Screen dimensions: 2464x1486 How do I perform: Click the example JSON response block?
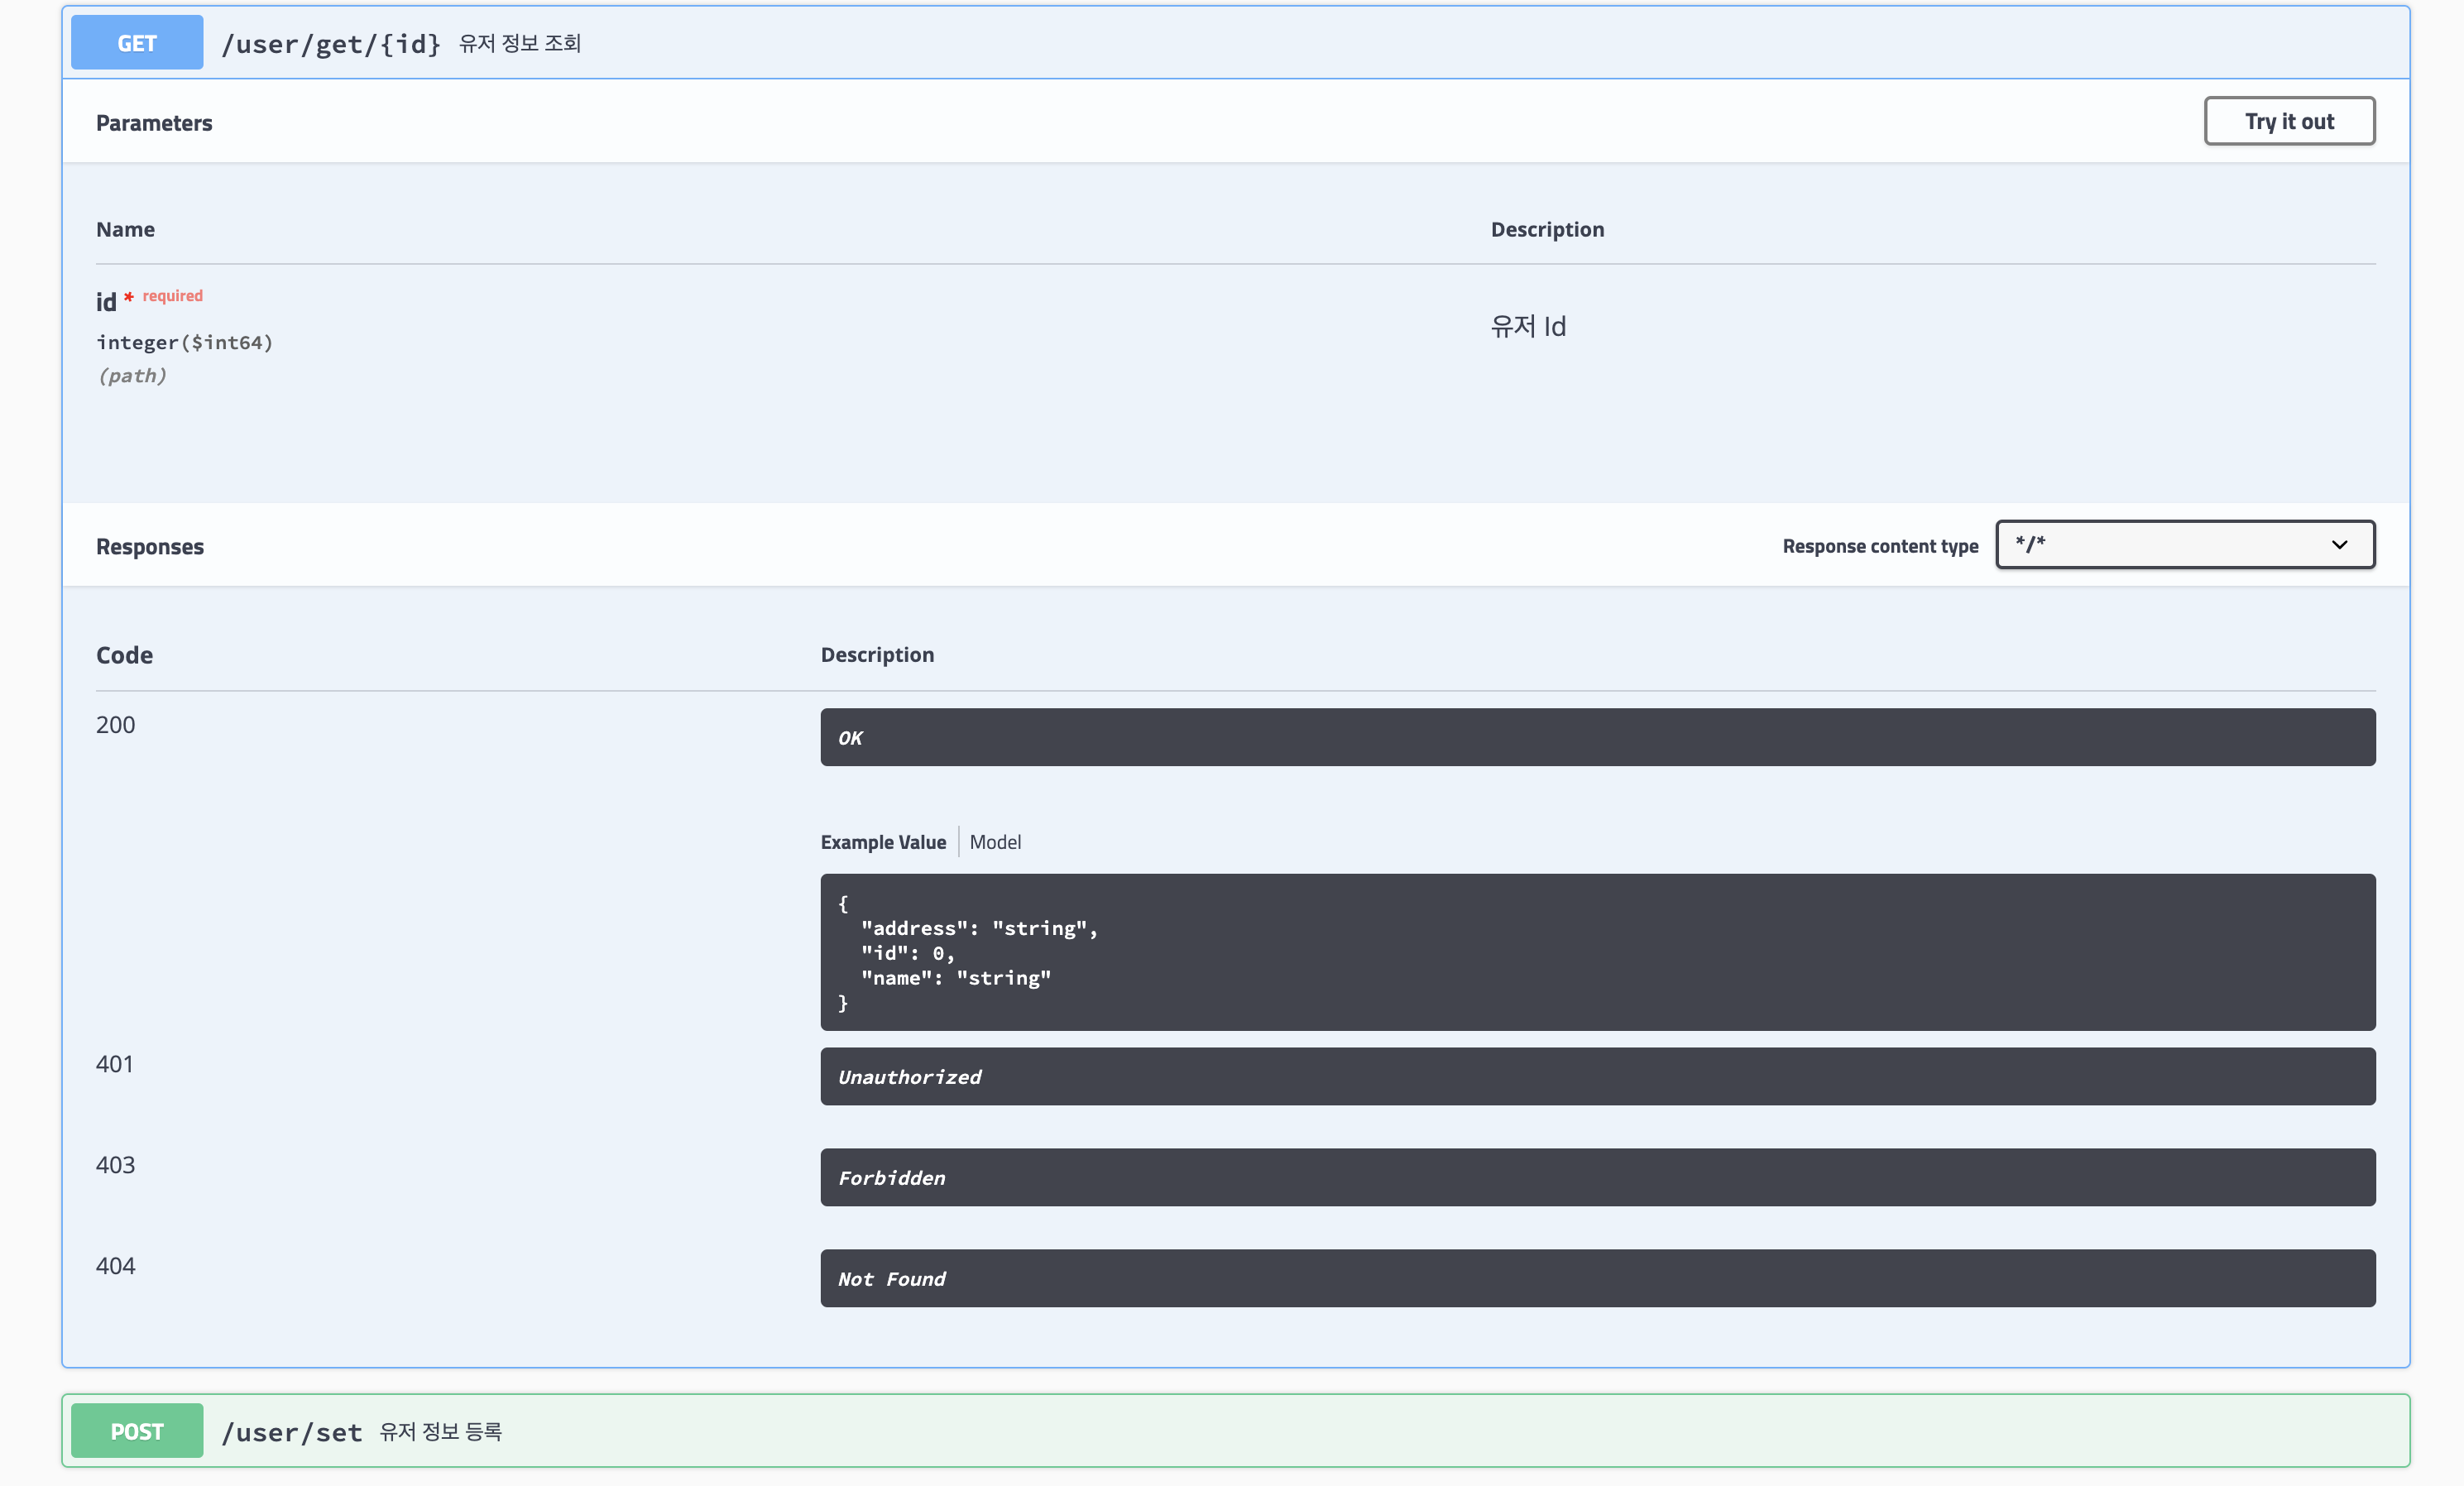[x=1597, y=952]
